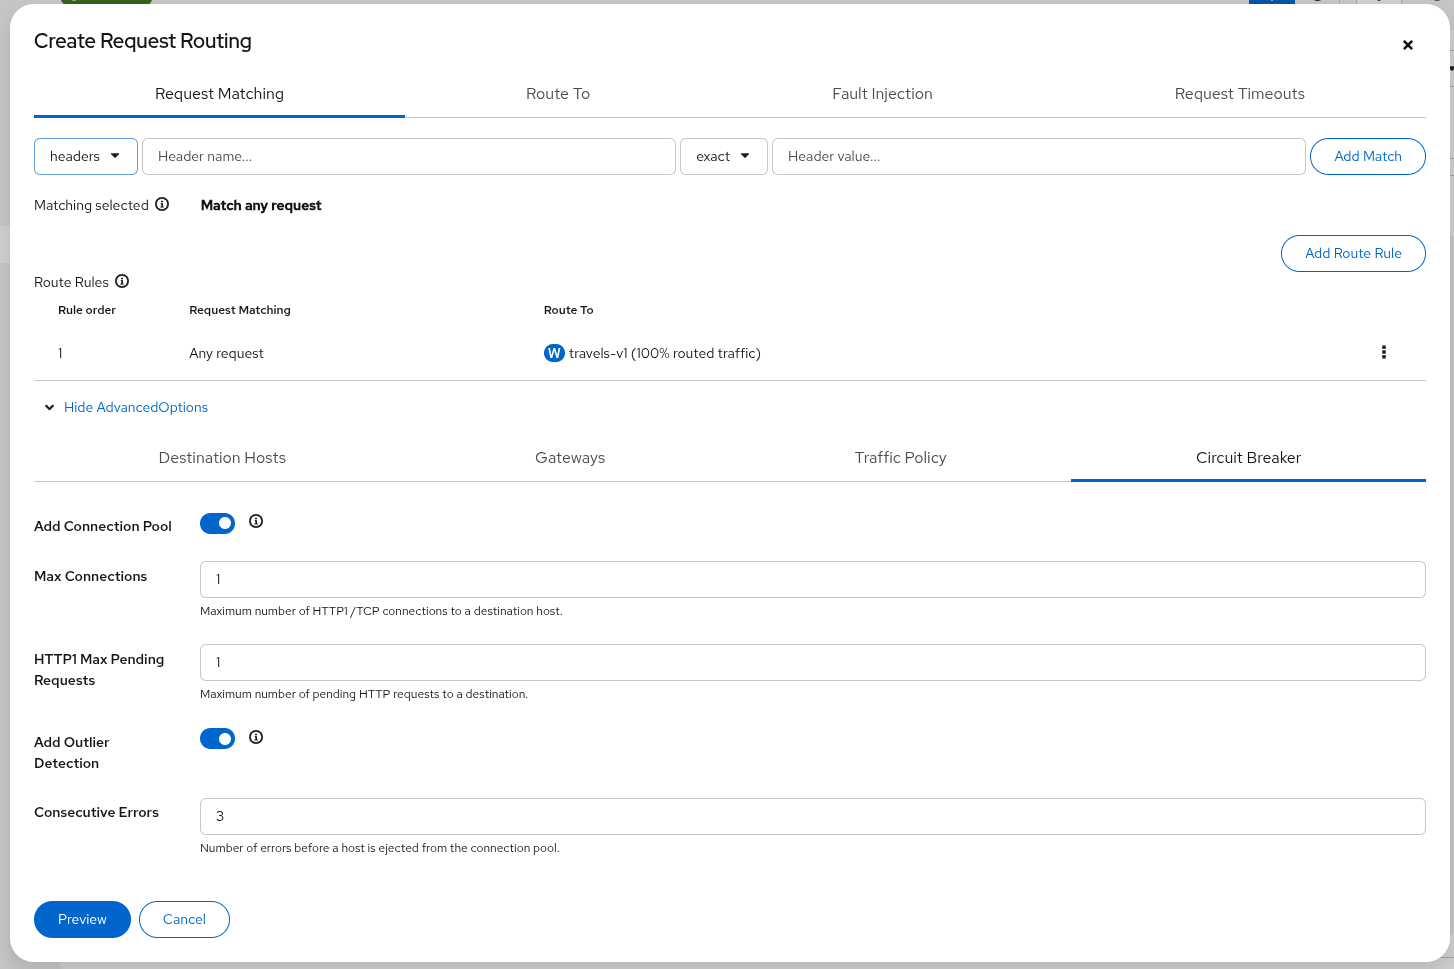Open the kebab menu for rule 1
1454x969 pixels.
point(1383,352)
